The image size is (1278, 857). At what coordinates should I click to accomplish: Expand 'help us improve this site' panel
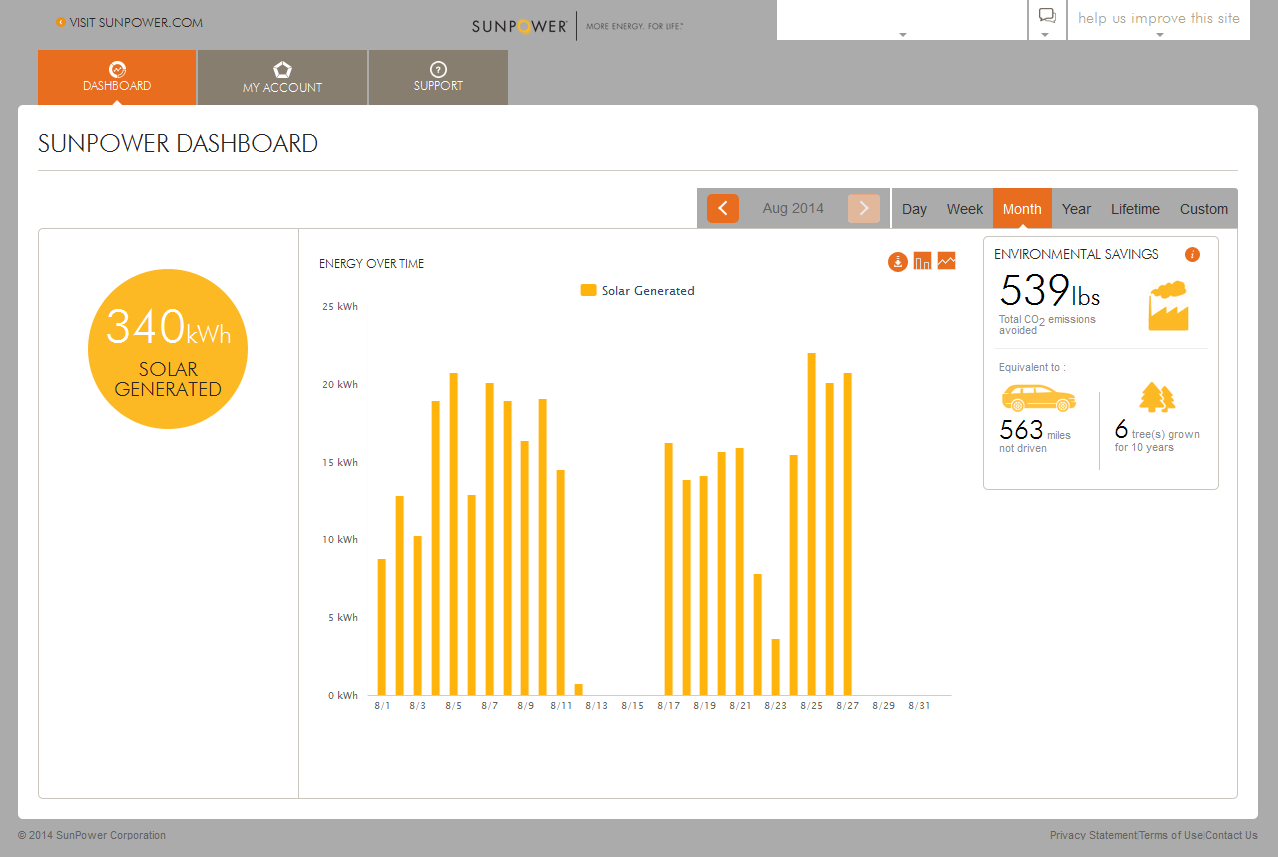pyautogui.click(x=1159, y=20)
